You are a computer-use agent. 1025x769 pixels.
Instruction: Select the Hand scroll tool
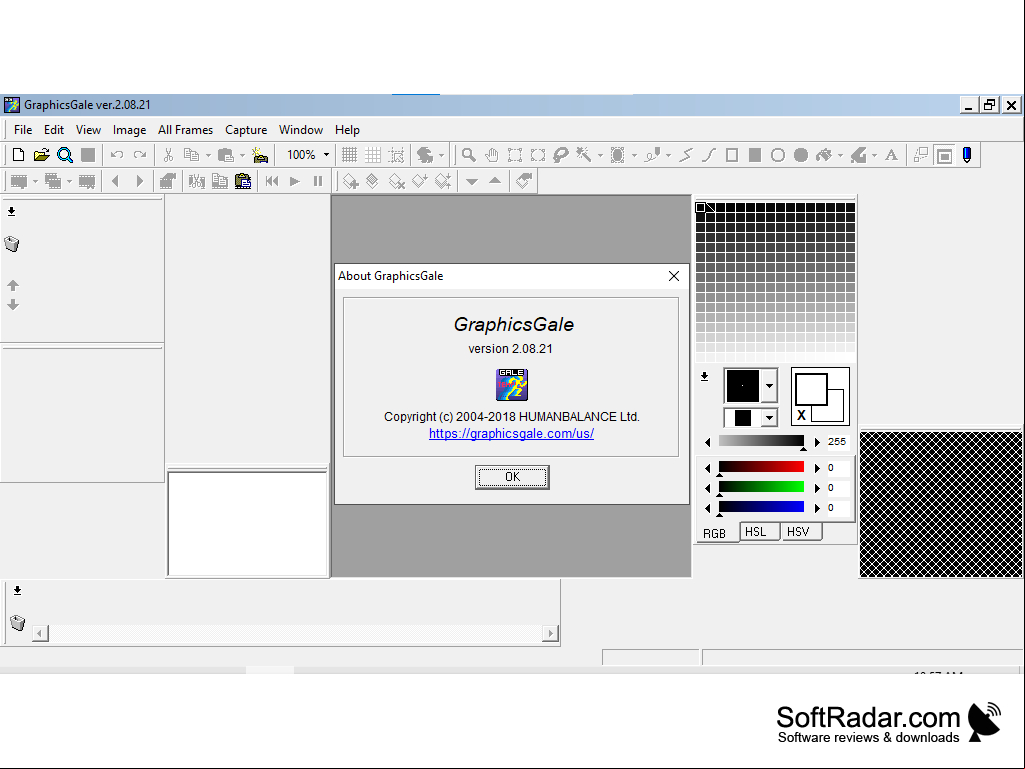tap(492, 155)
